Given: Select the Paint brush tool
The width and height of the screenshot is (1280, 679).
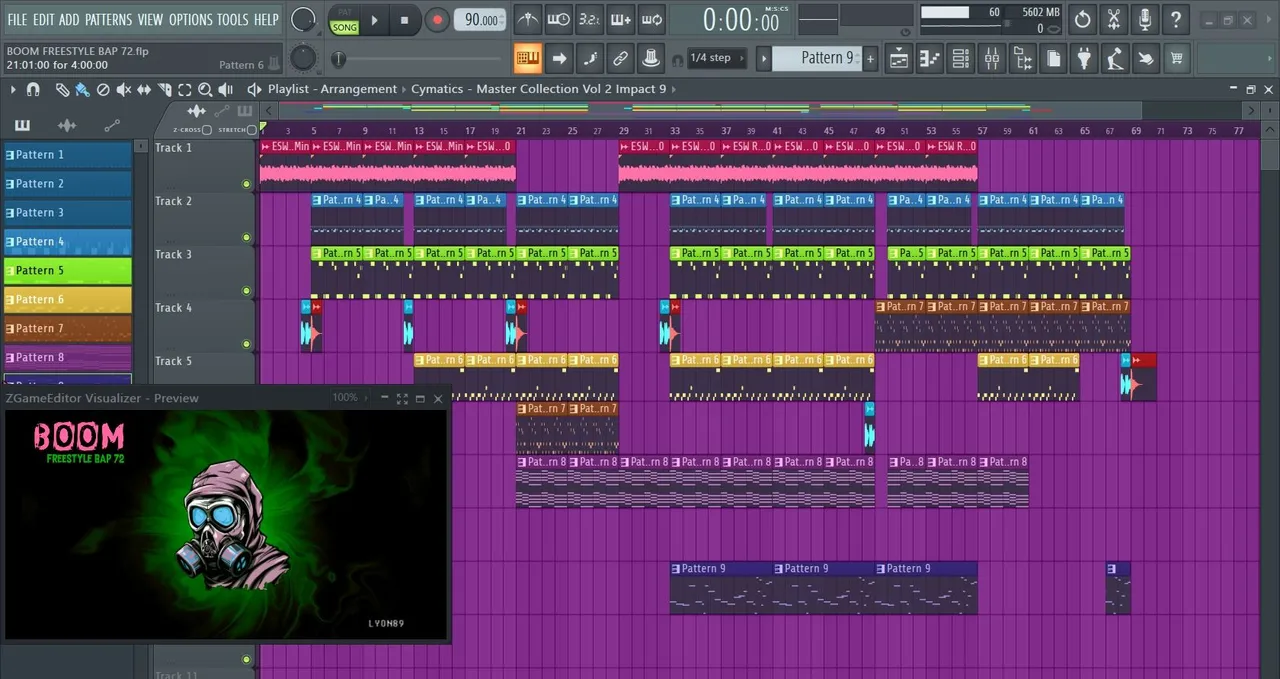Looking at the screenshot, I should pyautogui.click(x=82, y=89).
